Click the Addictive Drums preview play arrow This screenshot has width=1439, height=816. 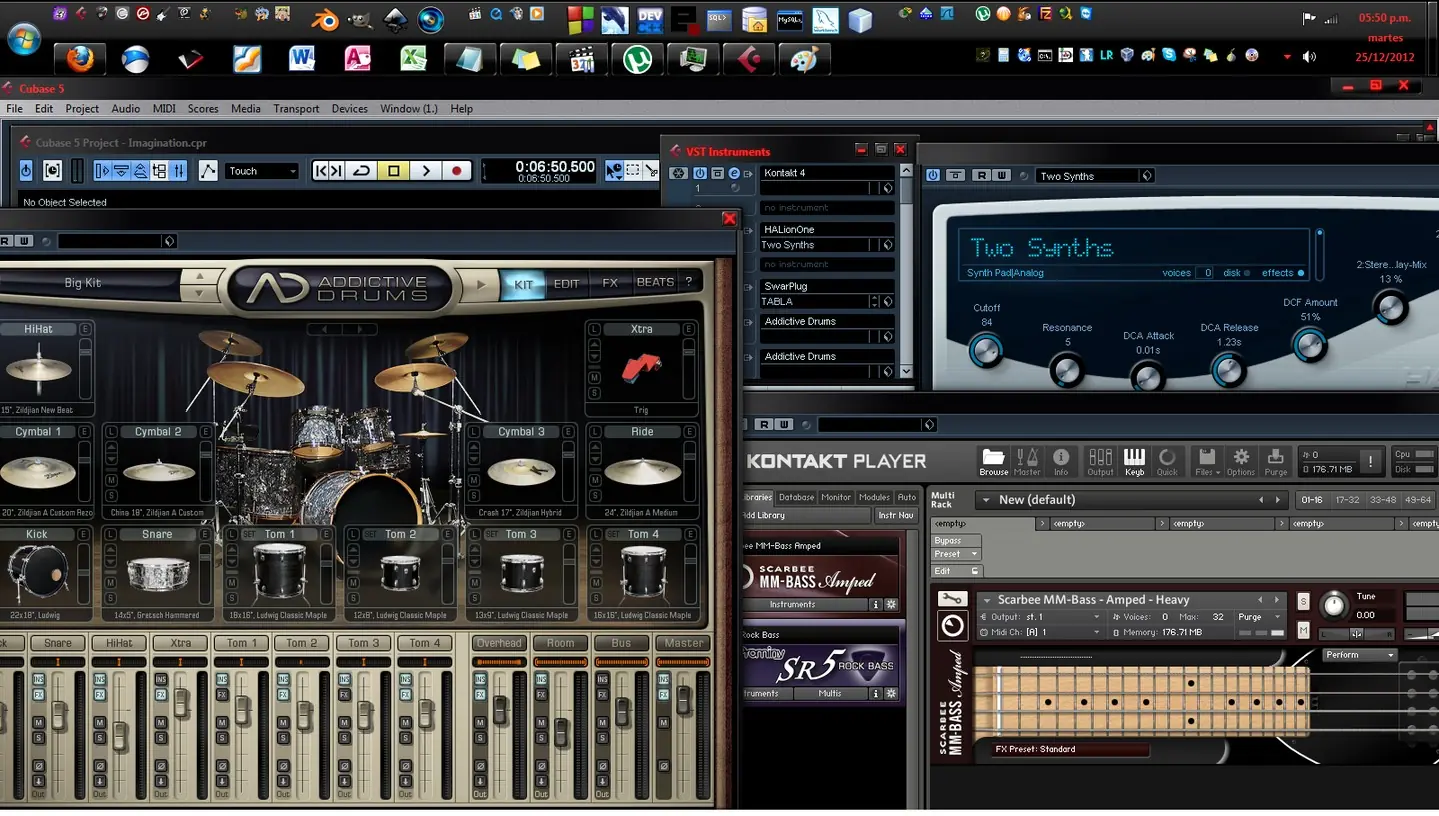point(481,284)
